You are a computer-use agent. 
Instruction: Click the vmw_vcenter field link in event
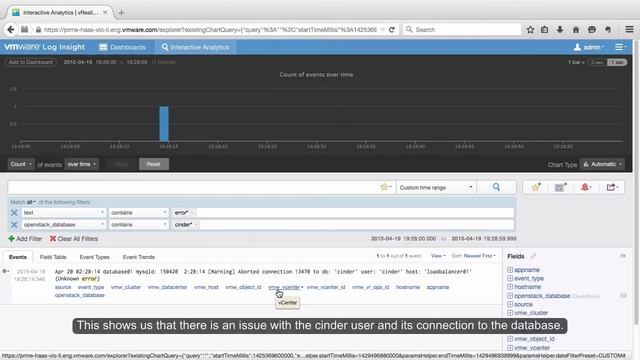(x=284, y=287)
